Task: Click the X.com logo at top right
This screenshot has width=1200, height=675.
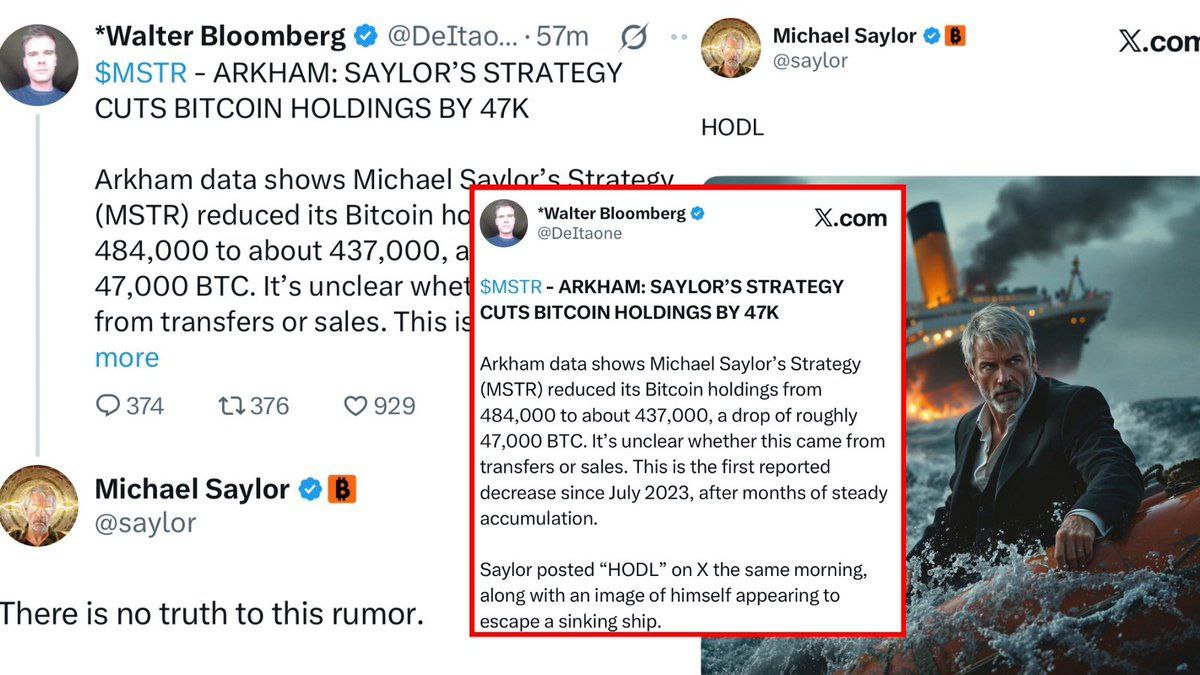Action: tap(1158, 42)
